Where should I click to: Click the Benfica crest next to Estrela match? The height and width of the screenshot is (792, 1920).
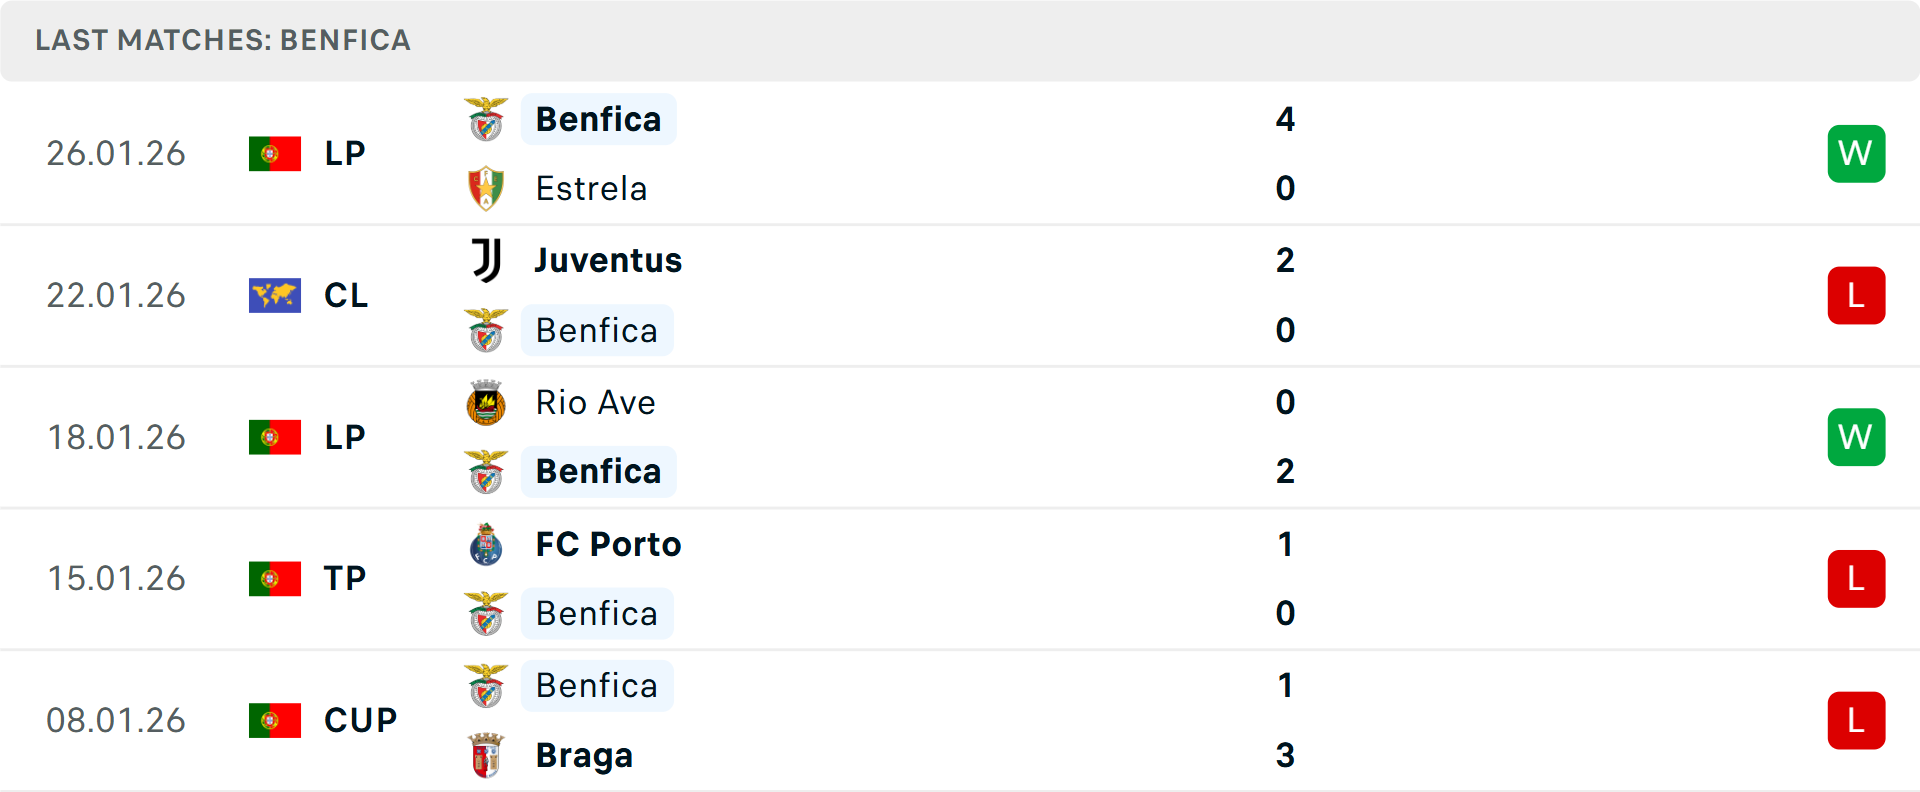tap(486, 118)
